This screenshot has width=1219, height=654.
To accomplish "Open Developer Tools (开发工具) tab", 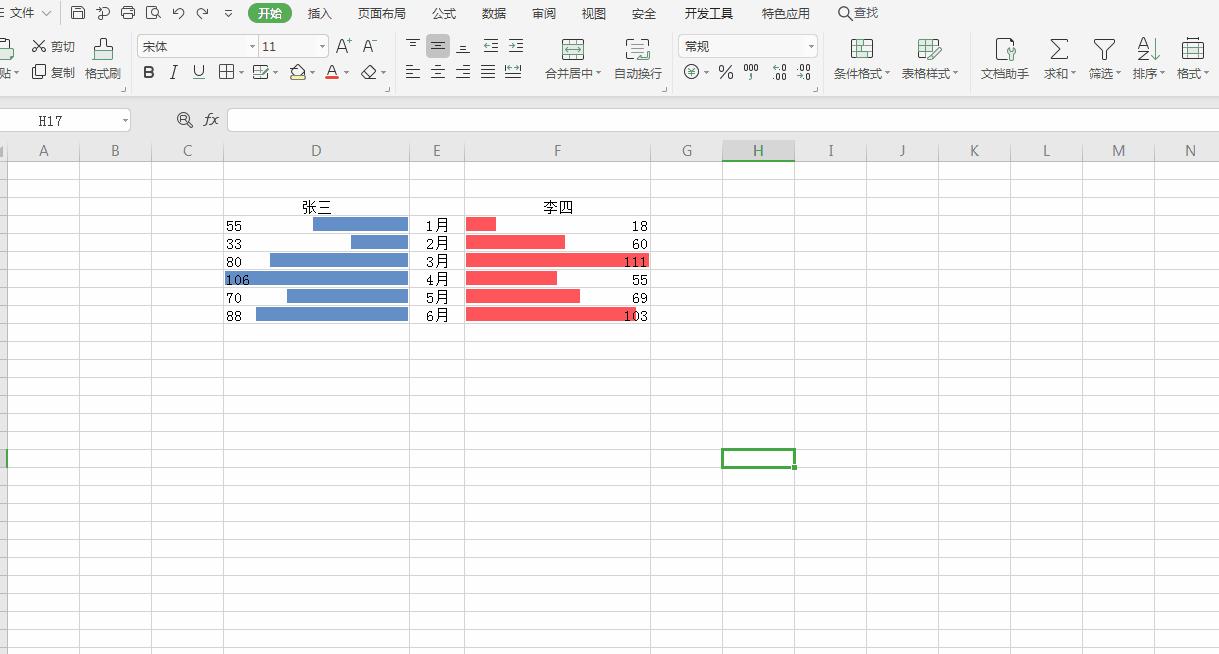I will coord(709,13).
